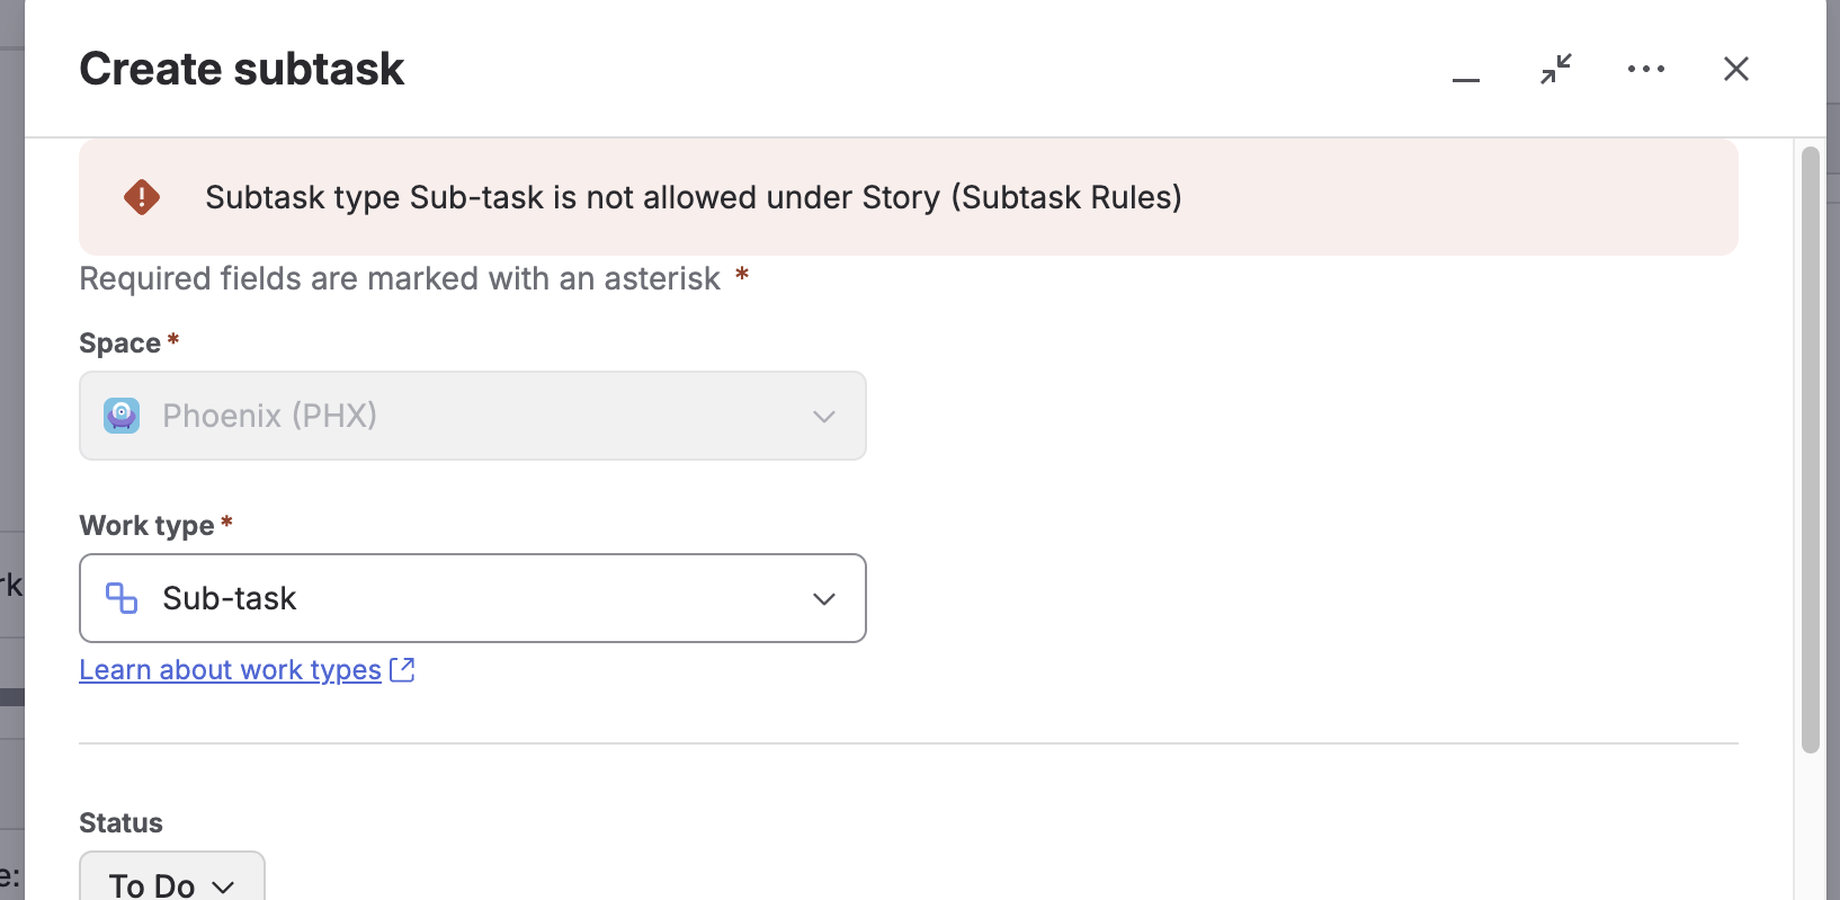Expand the Work type dropdown chevron

pos(824,599)
